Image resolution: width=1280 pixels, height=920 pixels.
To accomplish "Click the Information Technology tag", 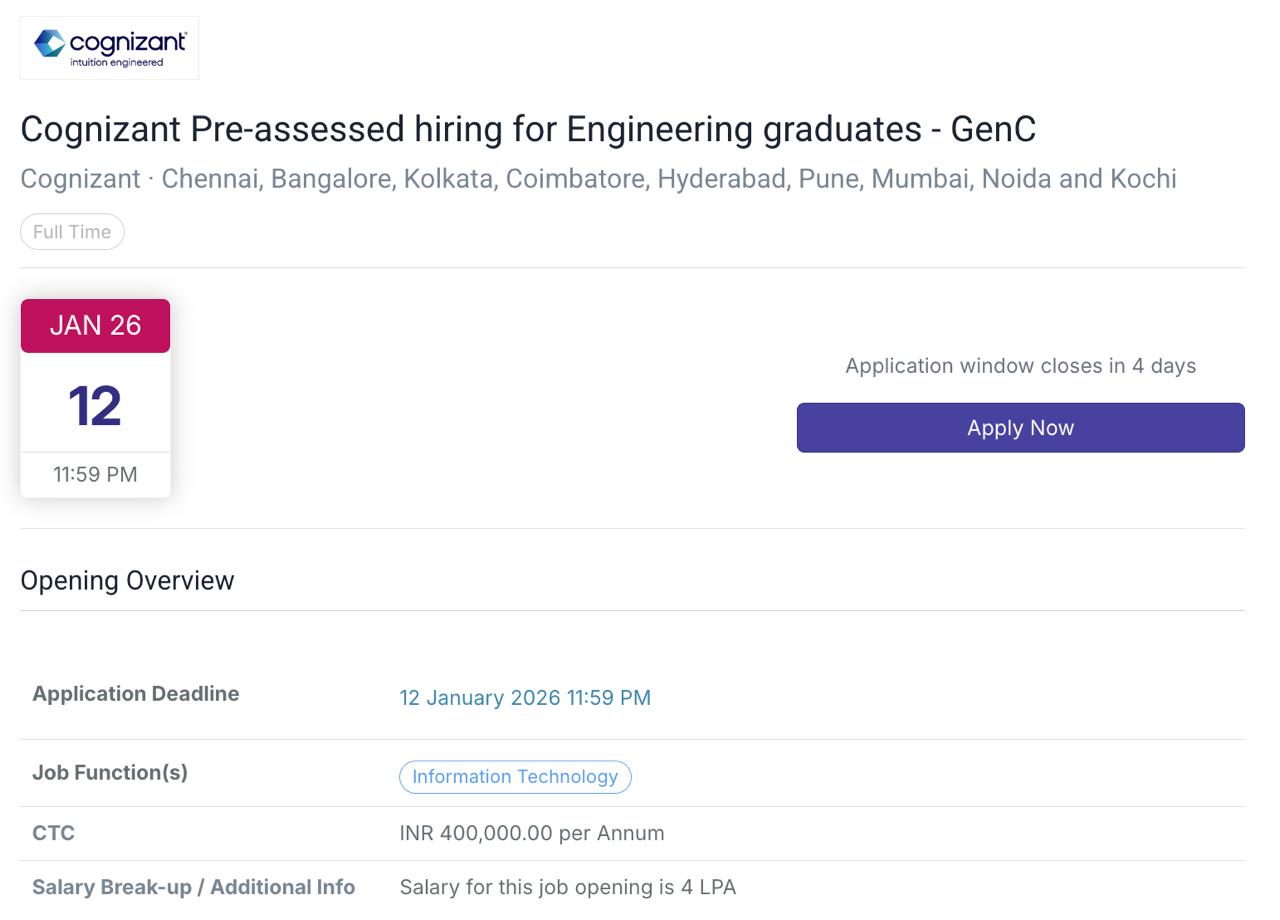I will (x=515, y=777).
